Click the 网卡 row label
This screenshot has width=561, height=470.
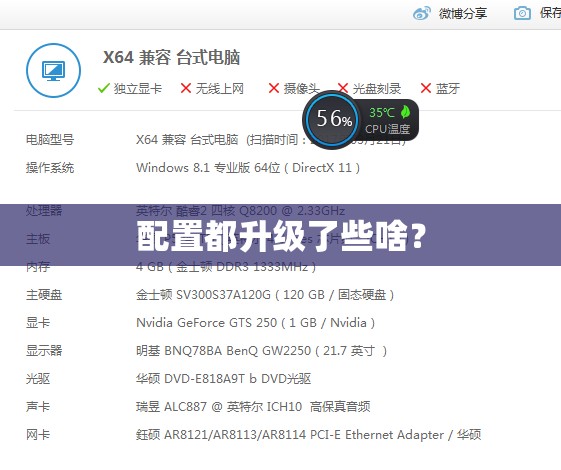click(x=38, y=435)
